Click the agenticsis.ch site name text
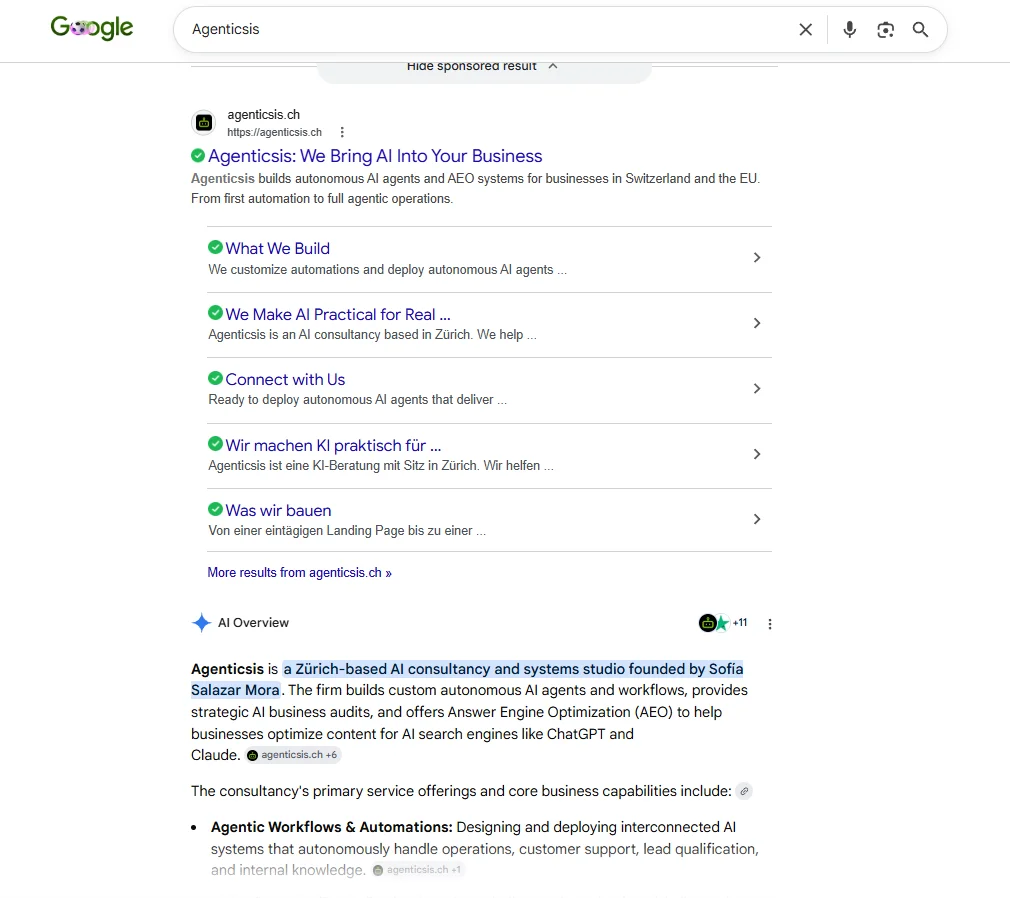 [263, 115]
